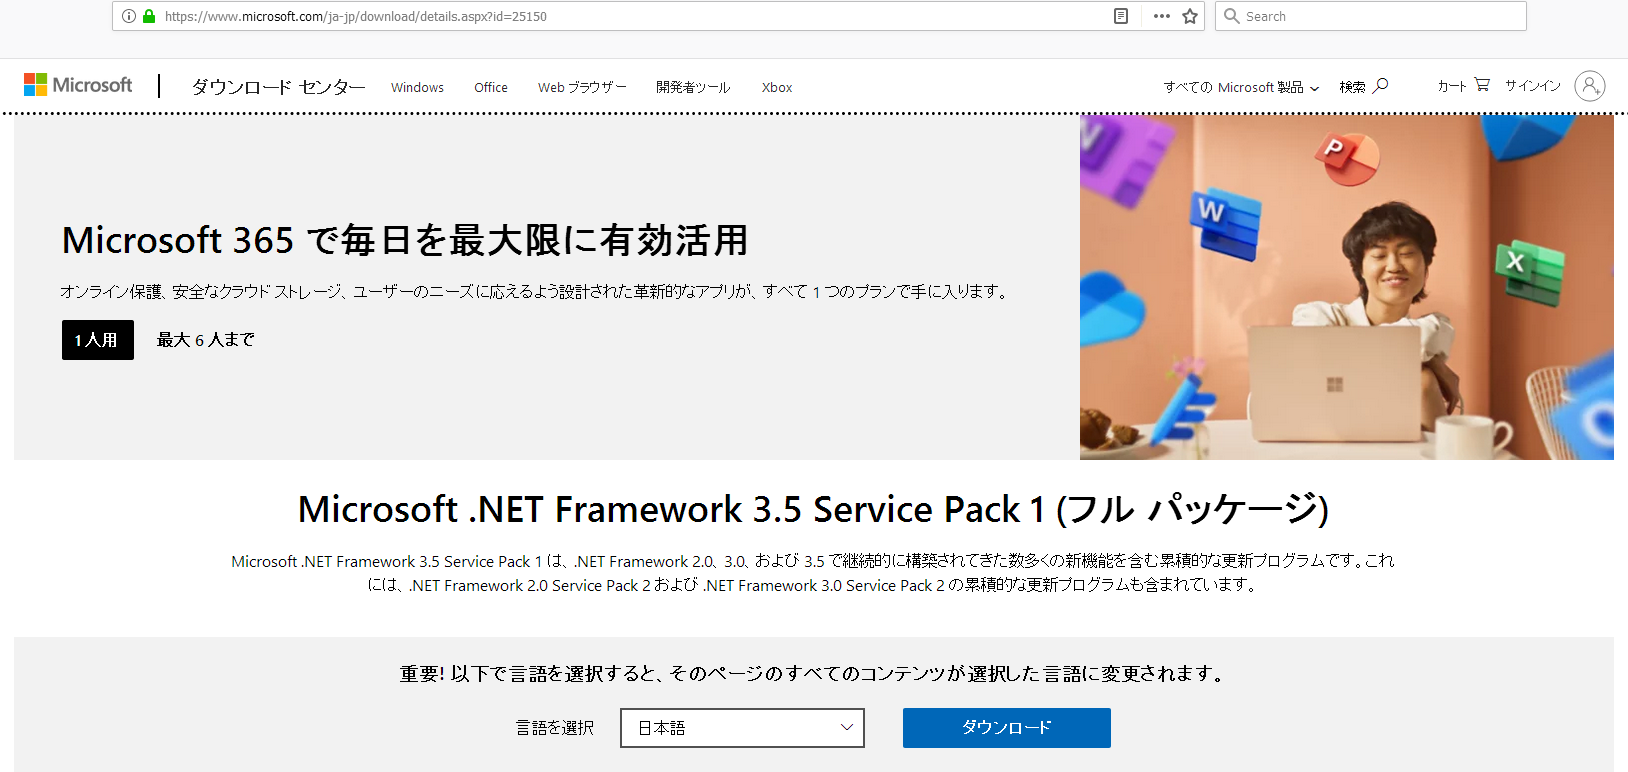Click the green padlock security icon
The image size is (1628, 772).
click(149, 16)
